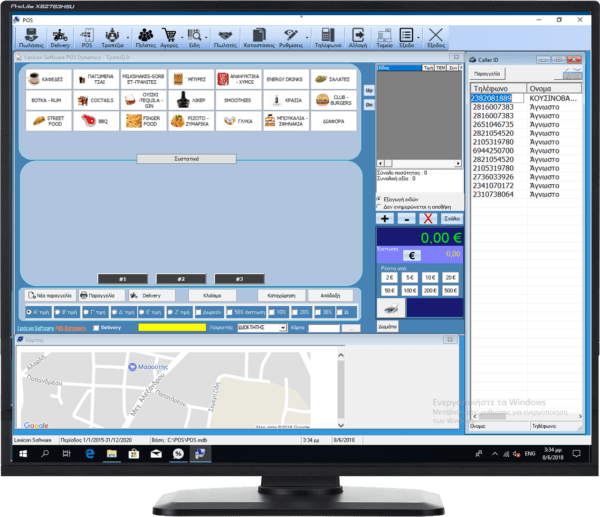Image resolution: width=600 pixels, height=517 pixels.
Task: Click the red X remove item button
Action: point(428,218)
